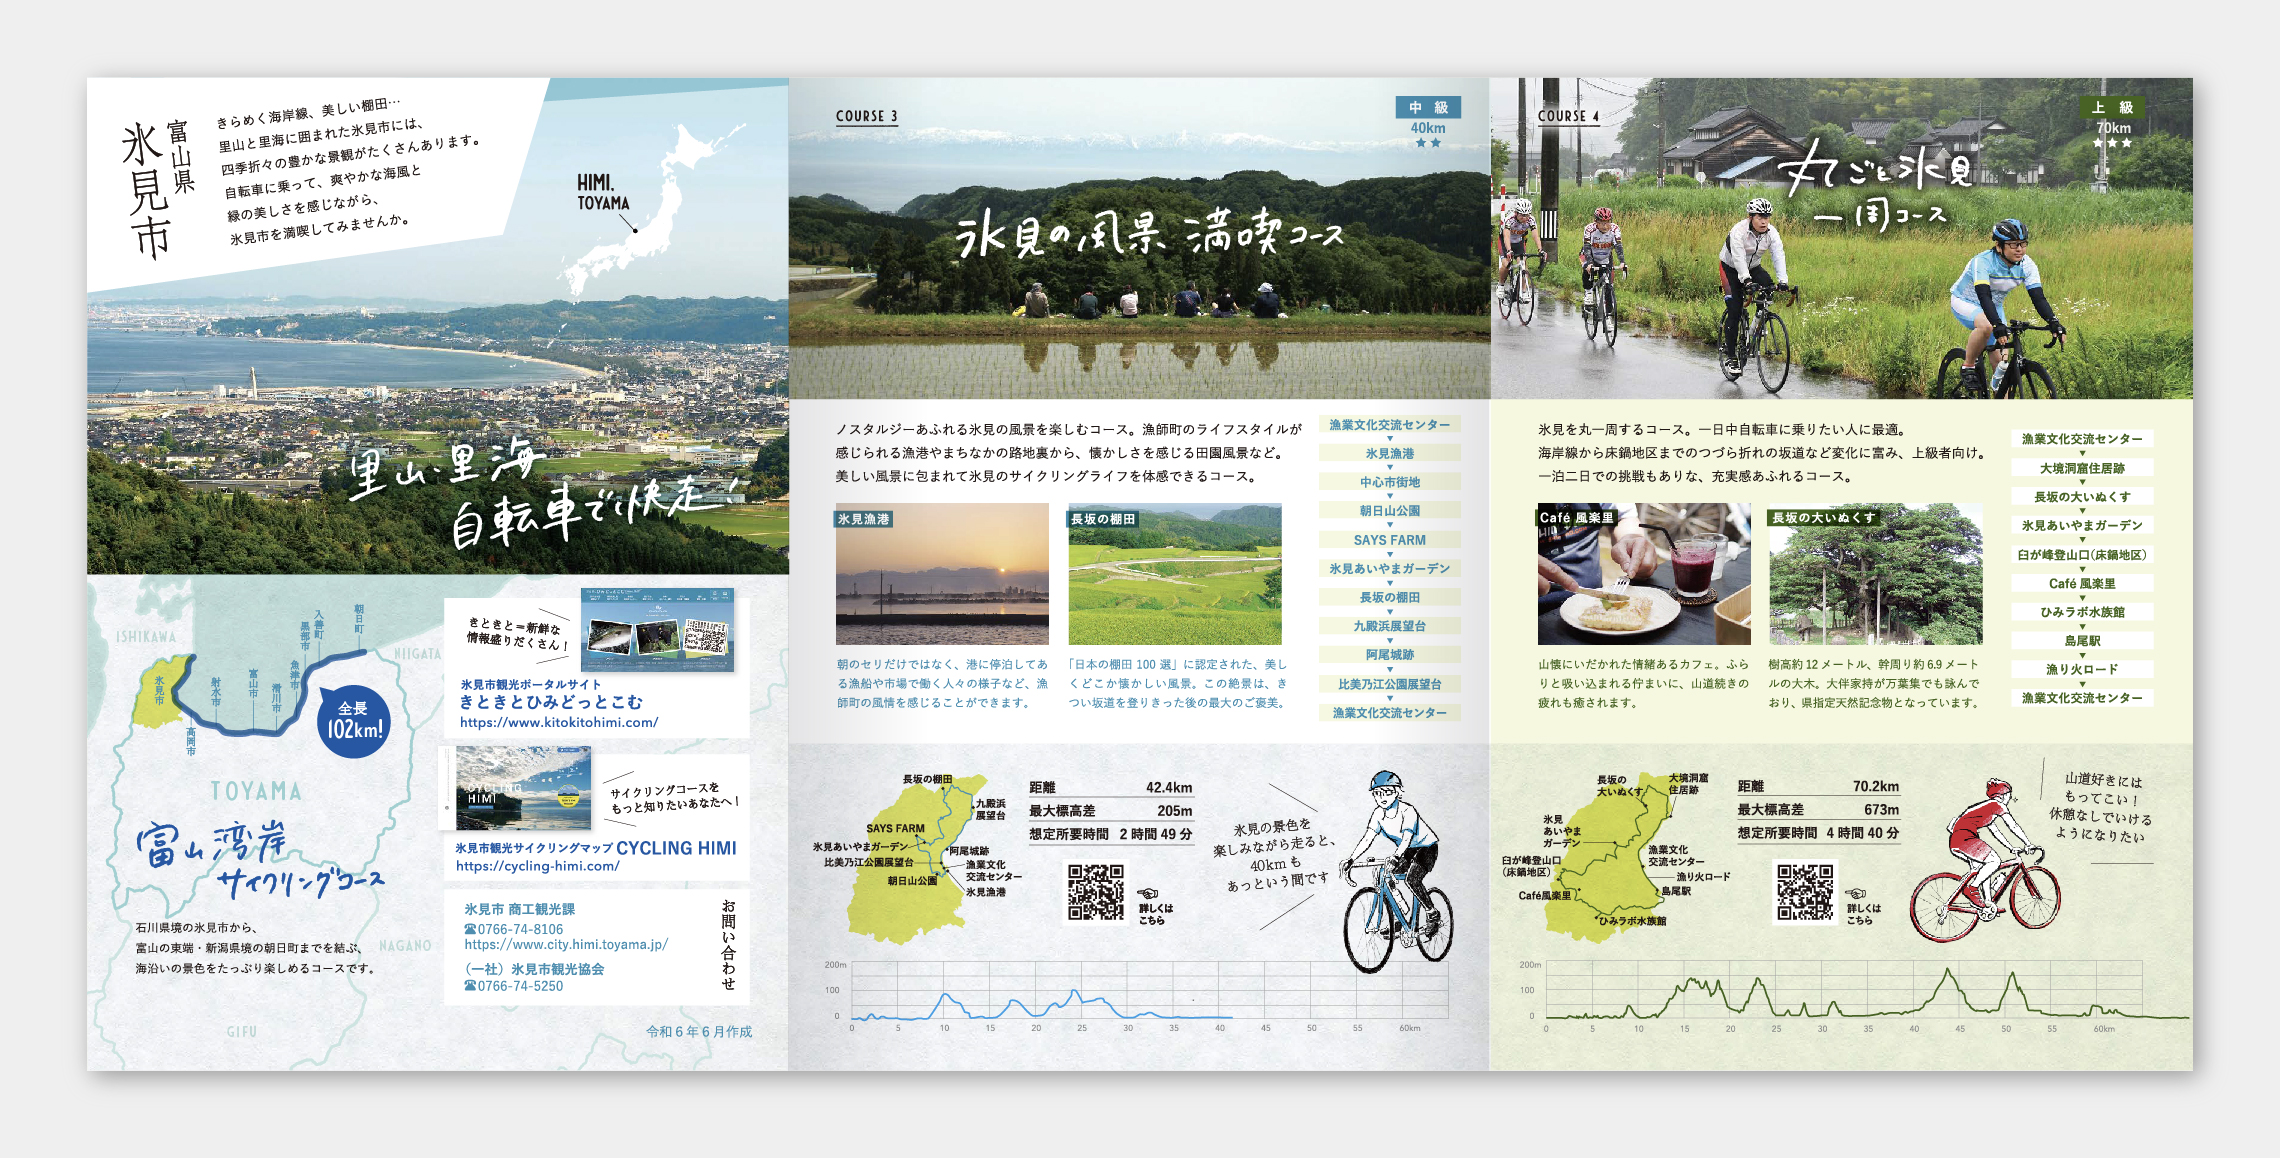Click phone icon before 0766-74-8106
This screenshot has width=2280, height=1158.
click(470, 929)
